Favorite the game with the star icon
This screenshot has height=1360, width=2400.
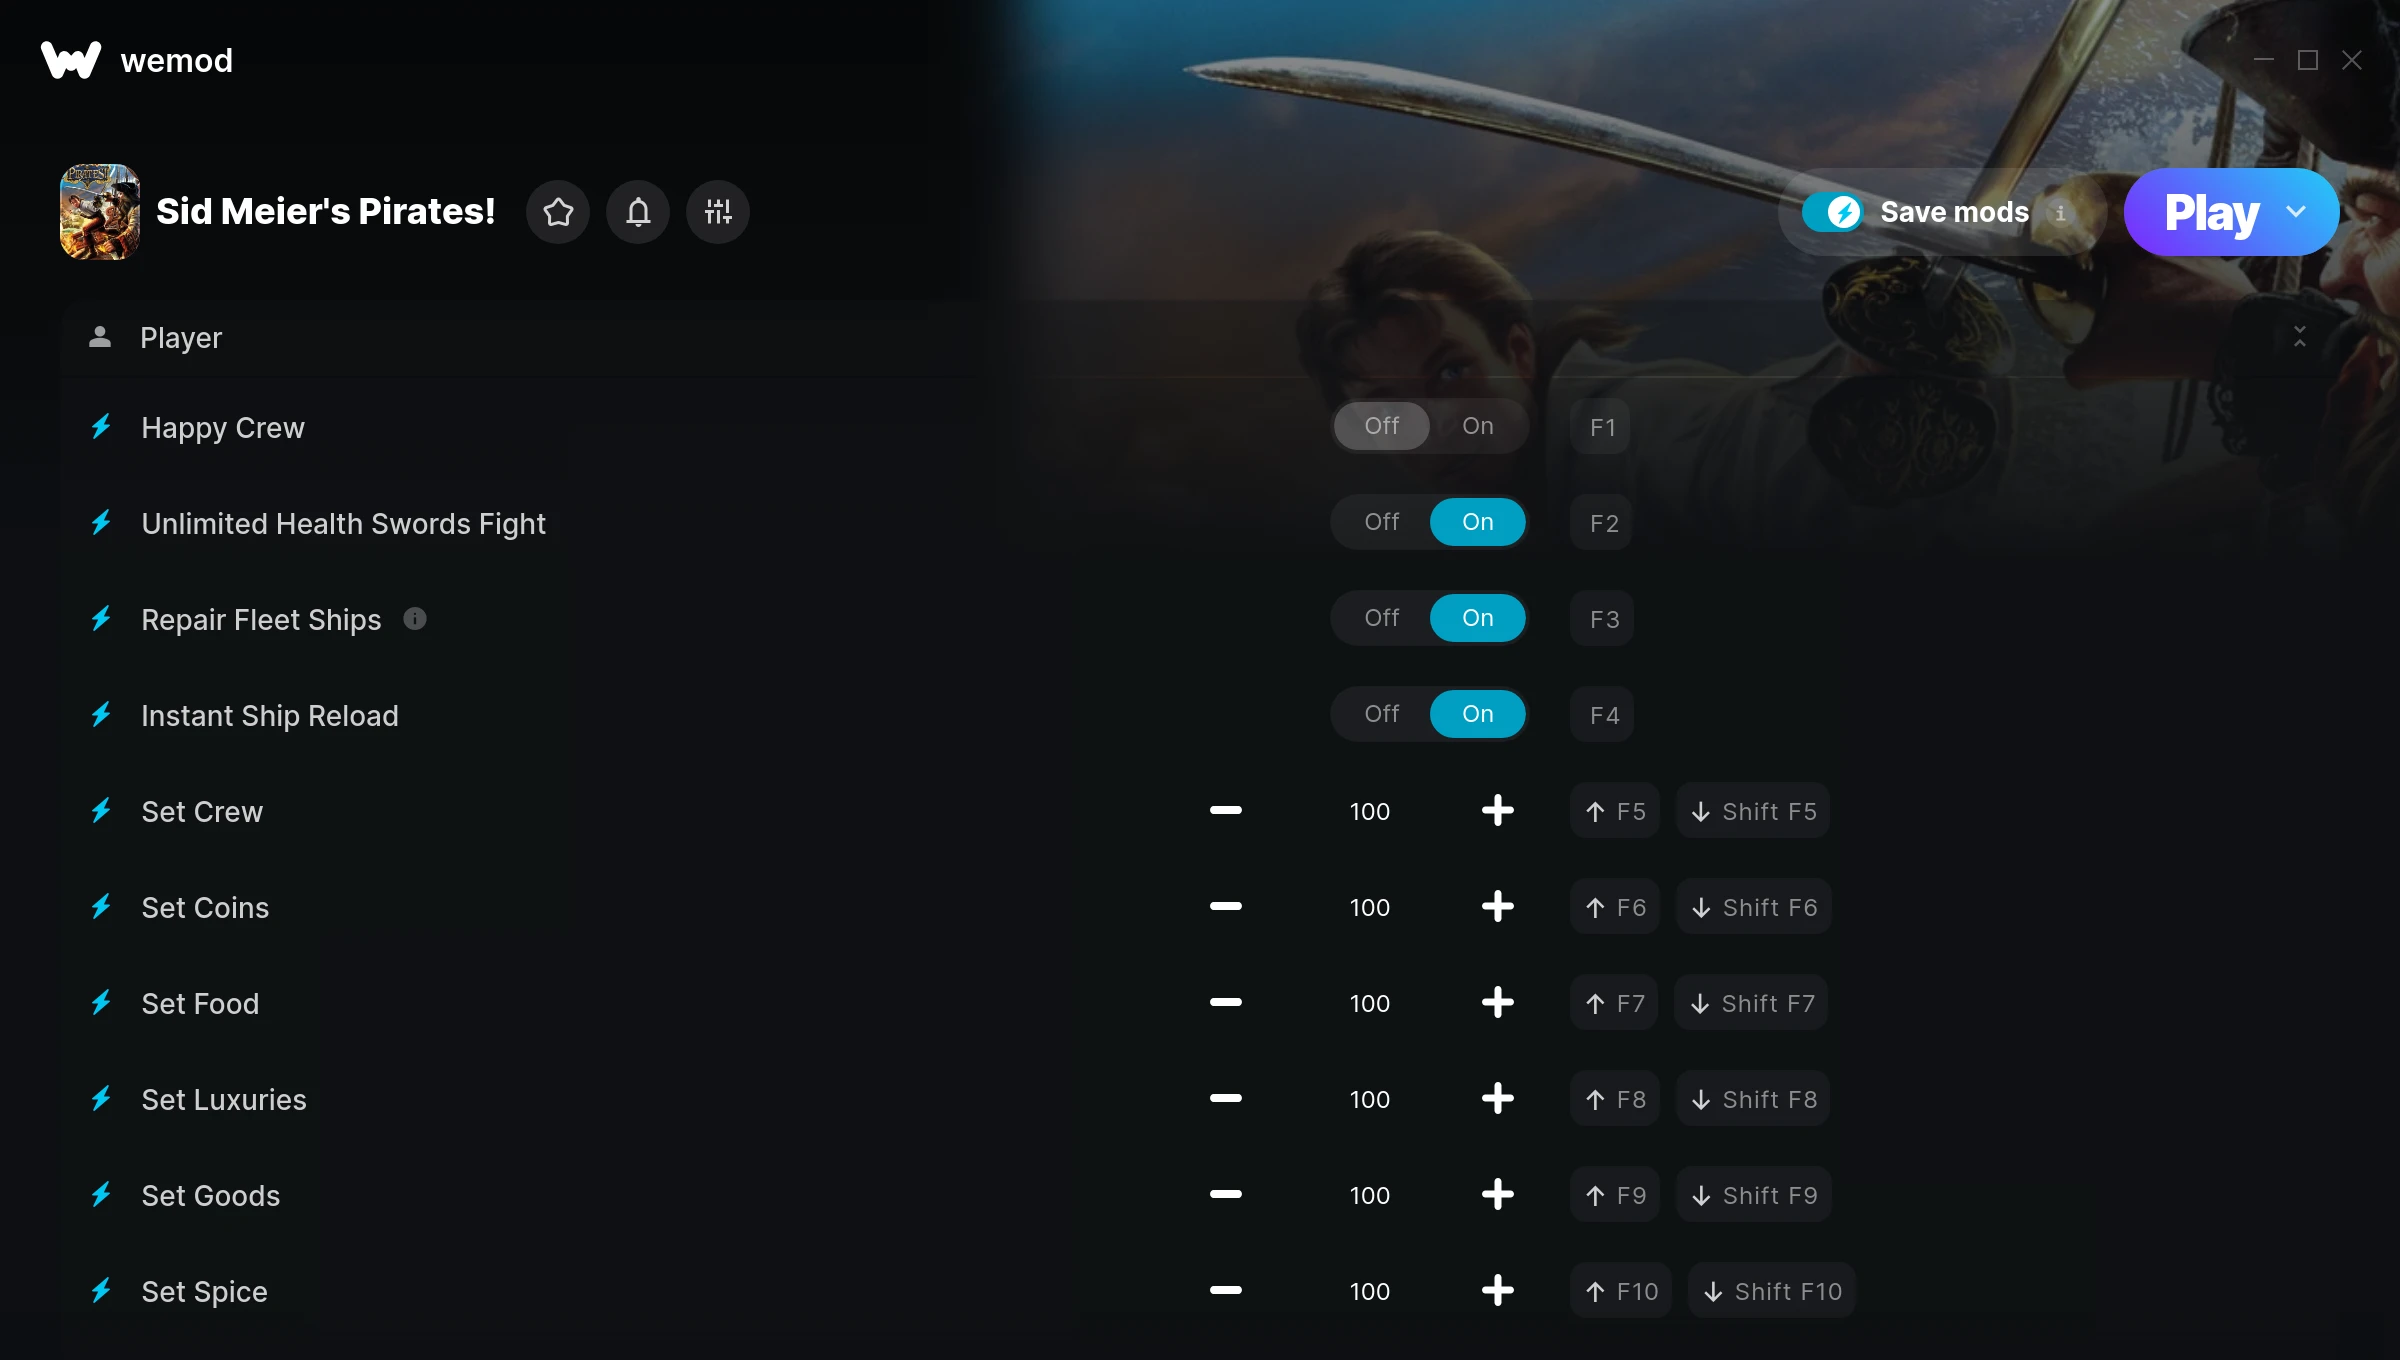click(558, 212)
